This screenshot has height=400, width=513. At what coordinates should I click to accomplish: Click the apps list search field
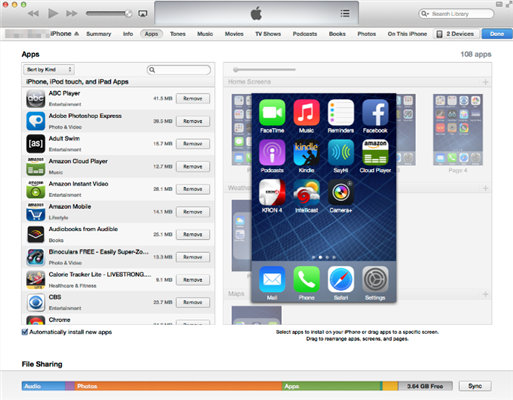pos(179,70)
